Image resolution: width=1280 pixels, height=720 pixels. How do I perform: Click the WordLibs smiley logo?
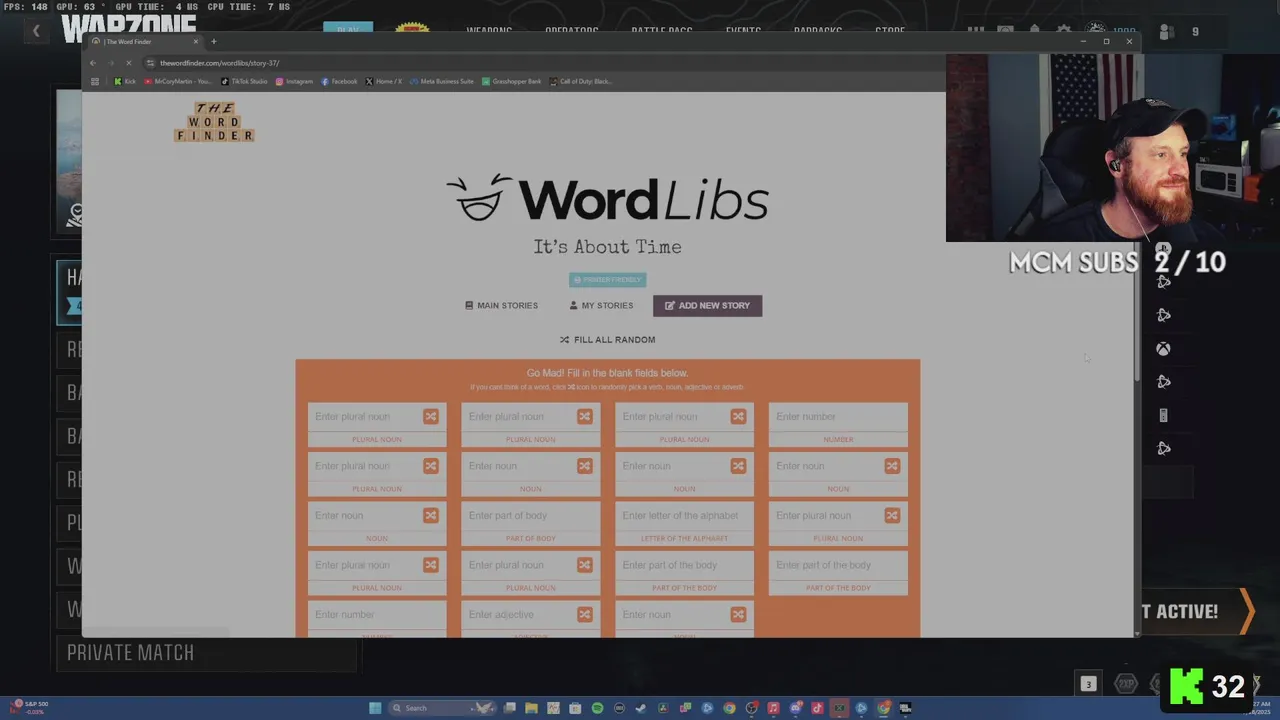pos(479,197)
